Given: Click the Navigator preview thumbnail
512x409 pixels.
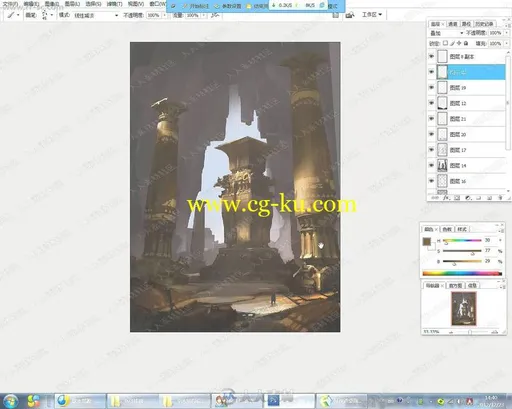Looking at the screenshot, I should pyautogui.click(x=464, y=309).
